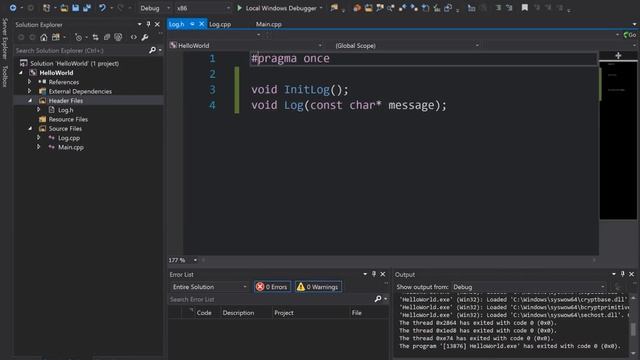Save the current file with Save icon
640x360 pixels.
pyautogui.click(x=76, y=8)
